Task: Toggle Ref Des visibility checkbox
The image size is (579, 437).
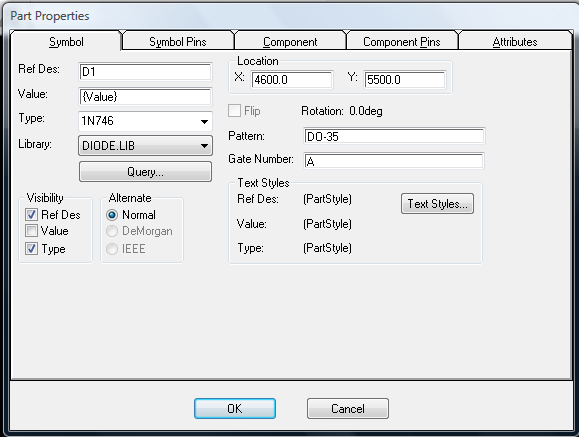Action: [x=31, y=215]
